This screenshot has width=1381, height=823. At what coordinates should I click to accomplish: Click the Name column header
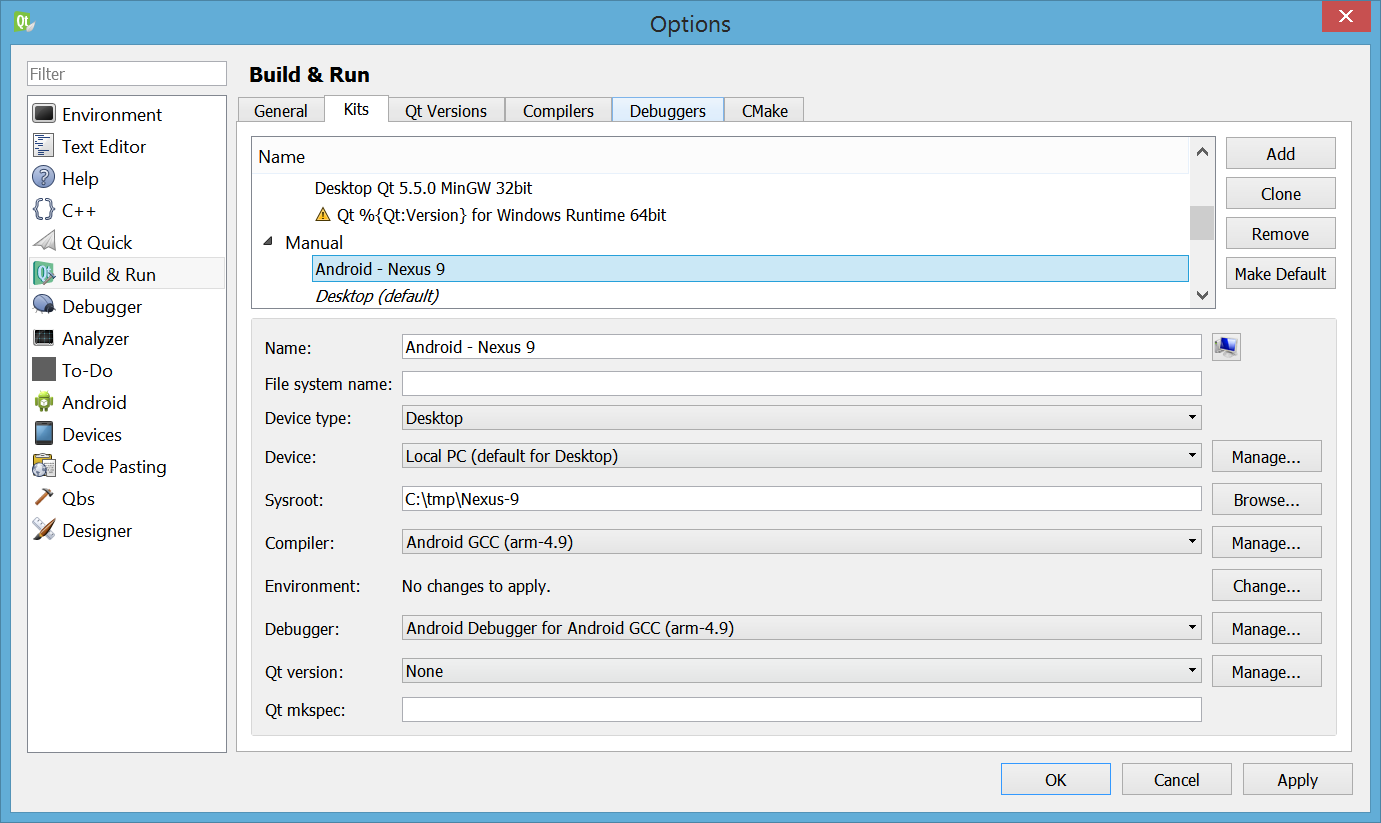coord(720,157)
